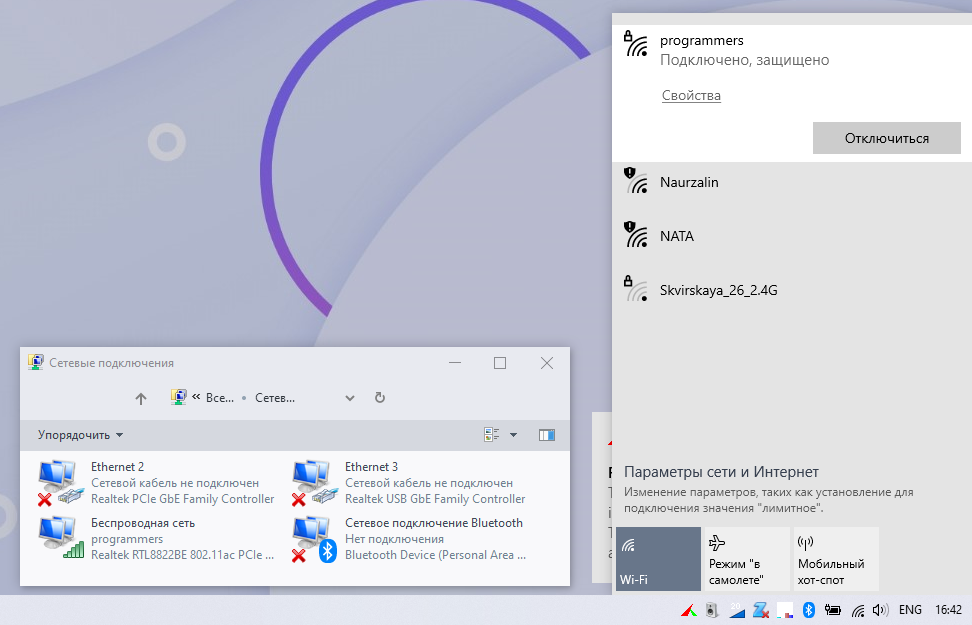Select the Naurzalin Wi-Fi network
The image size is (972, 625).
pos(689,183)
